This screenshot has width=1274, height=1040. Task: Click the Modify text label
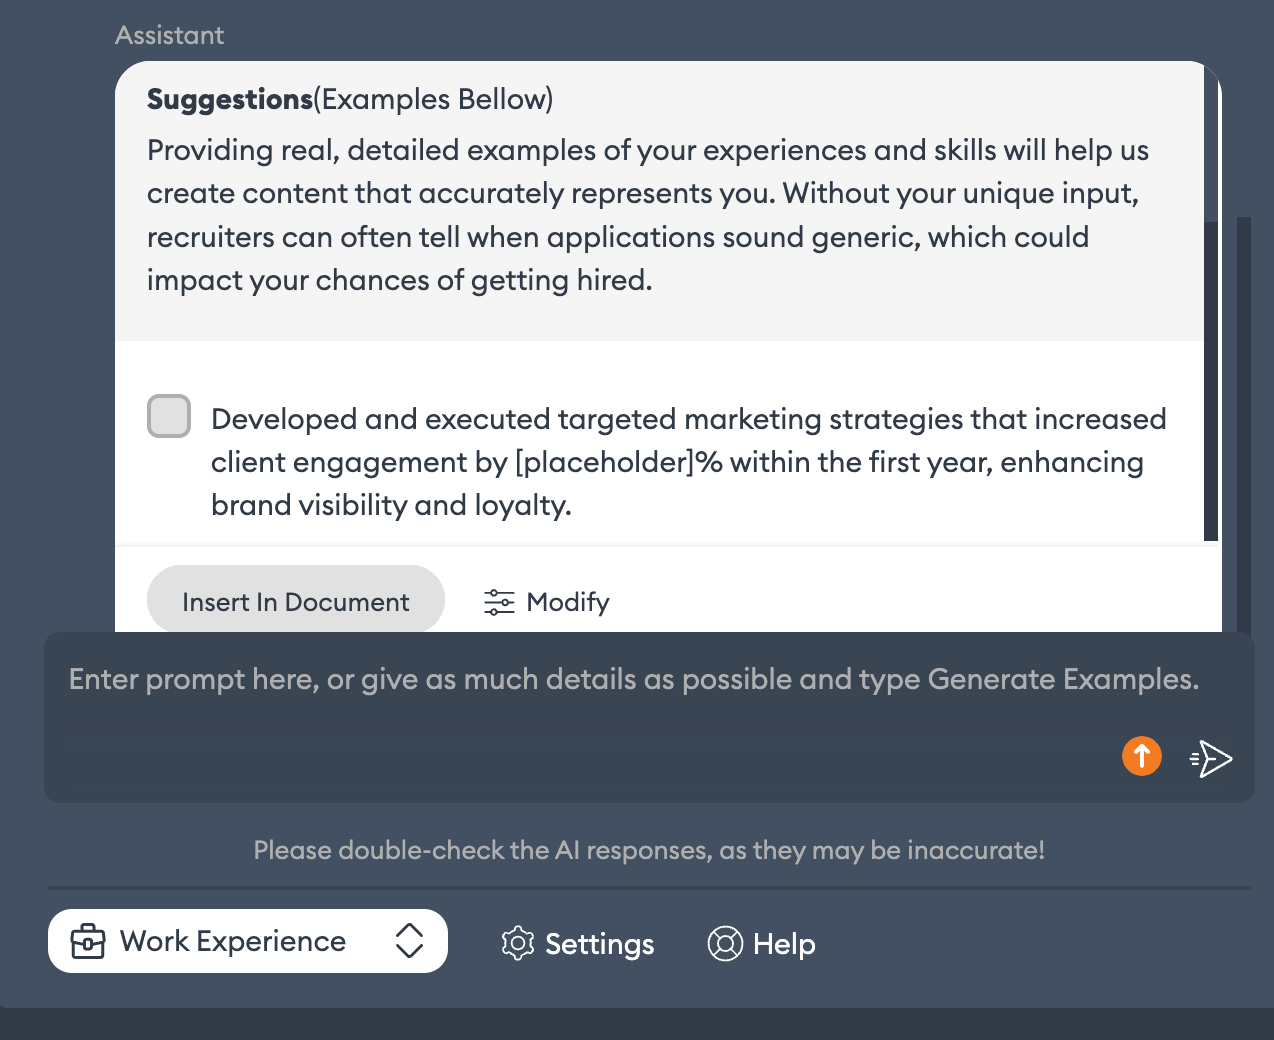tap(567, 602)
